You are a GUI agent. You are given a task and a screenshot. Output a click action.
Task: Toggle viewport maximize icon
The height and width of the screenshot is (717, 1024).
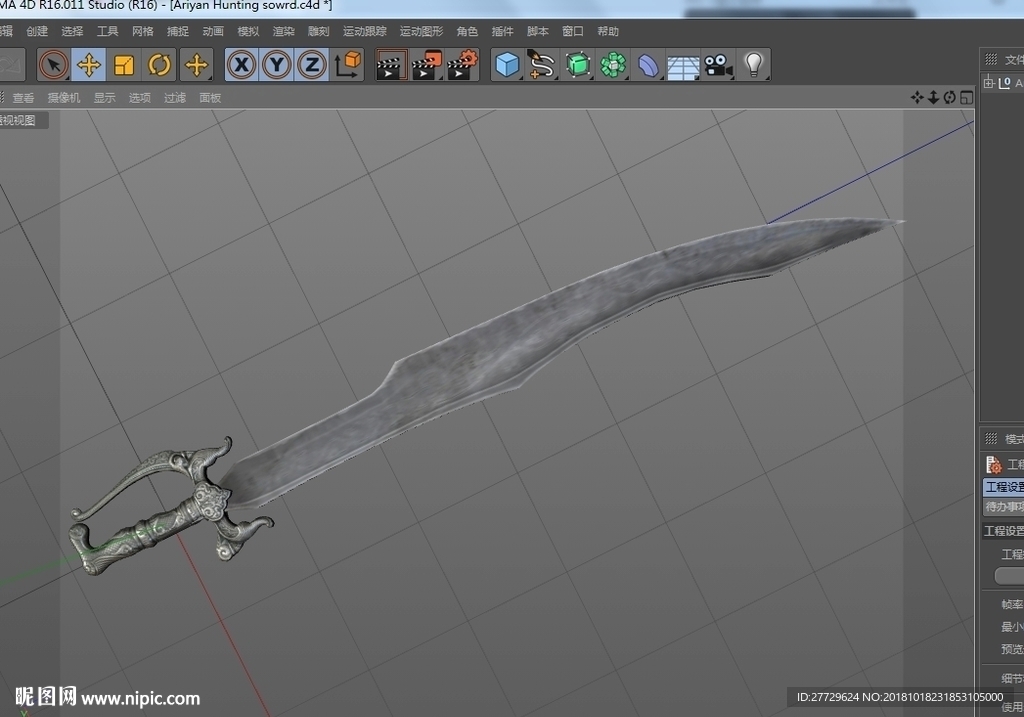[967, 97]
